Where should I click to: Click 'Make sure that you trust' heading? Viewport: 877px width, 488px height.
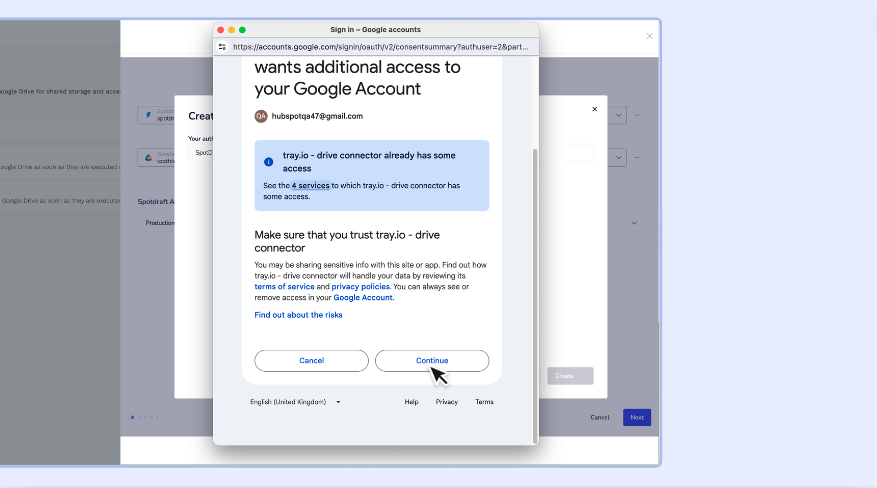tap(347, 241)
